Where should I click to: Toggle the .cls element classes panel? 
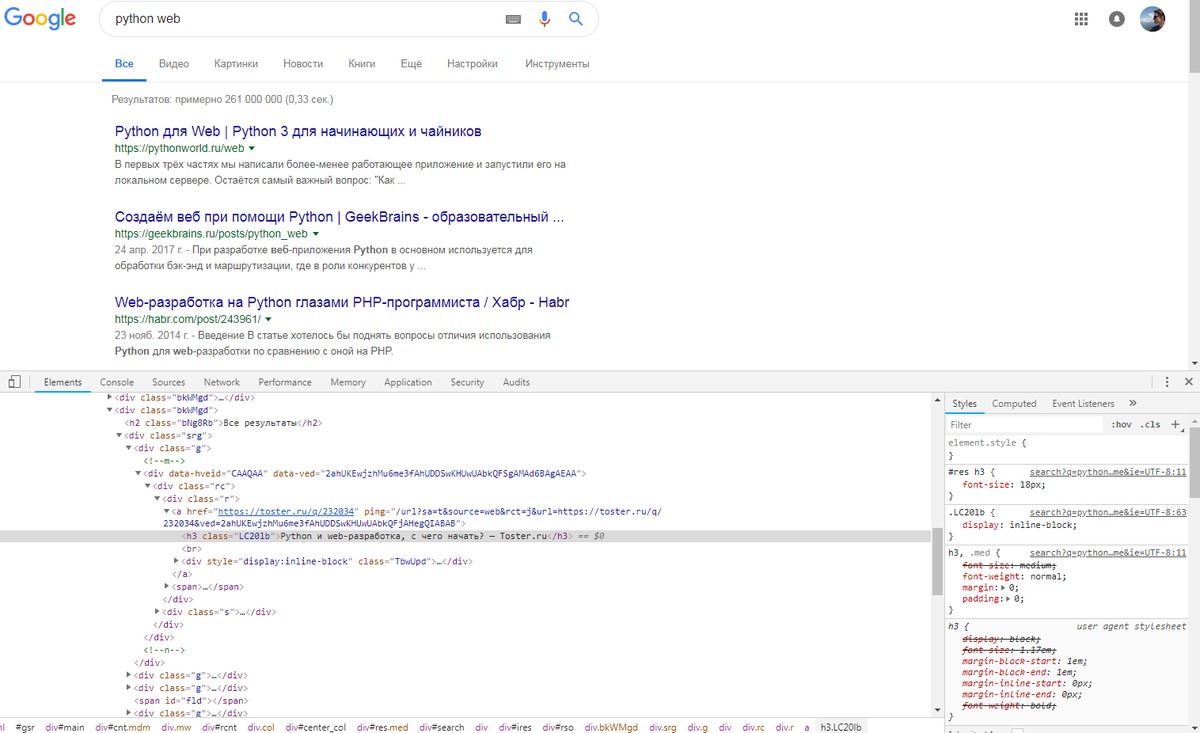[1150, 425]
